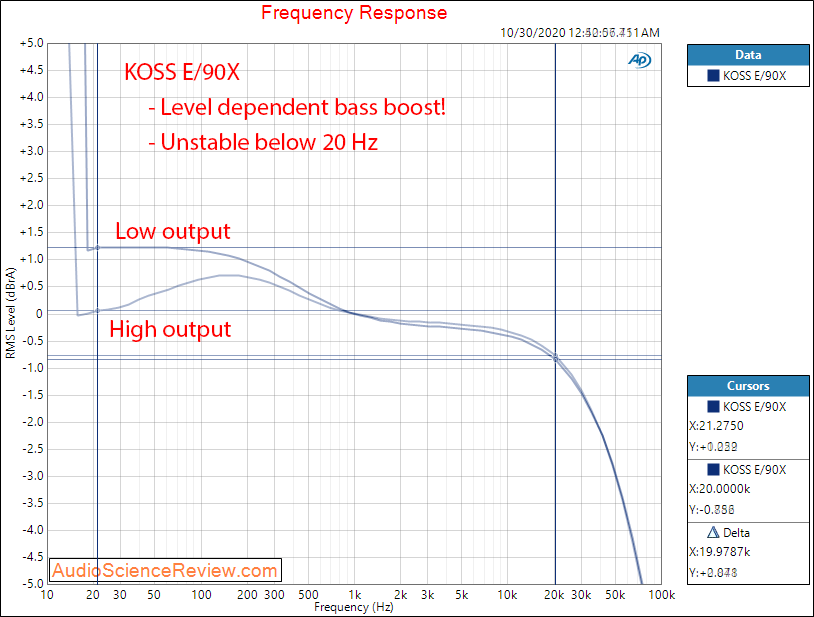This screenshot has height=617, width=814.
Task: Click the KOSS E/90X color swatch in Data legend
Action: [713, 76]
